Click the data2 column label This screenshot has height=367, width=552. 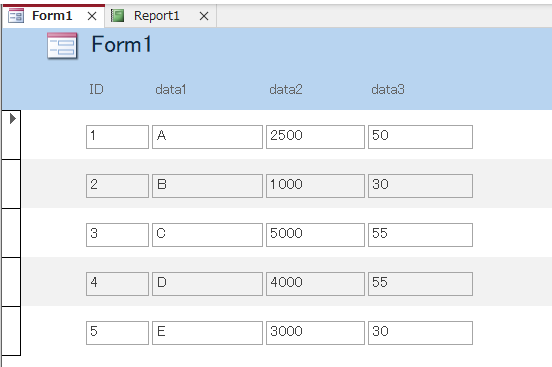coord(286,89)
